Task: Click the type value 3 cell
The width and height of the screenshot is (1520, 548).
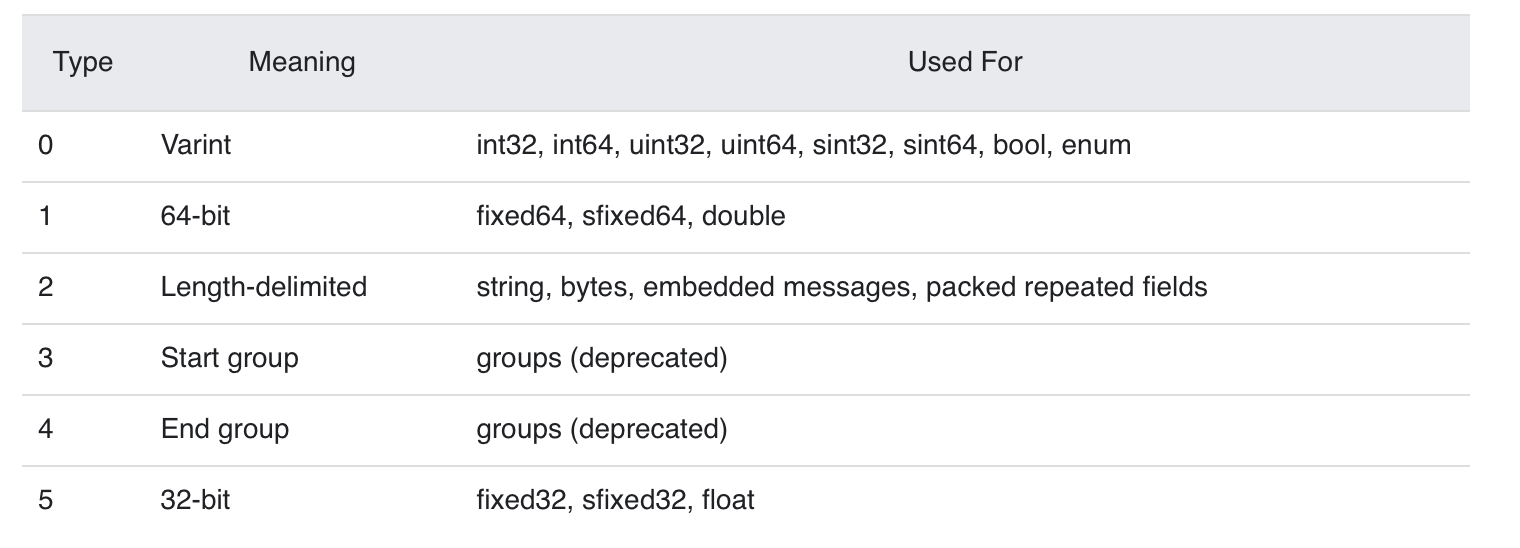Action: click(45, 358)
